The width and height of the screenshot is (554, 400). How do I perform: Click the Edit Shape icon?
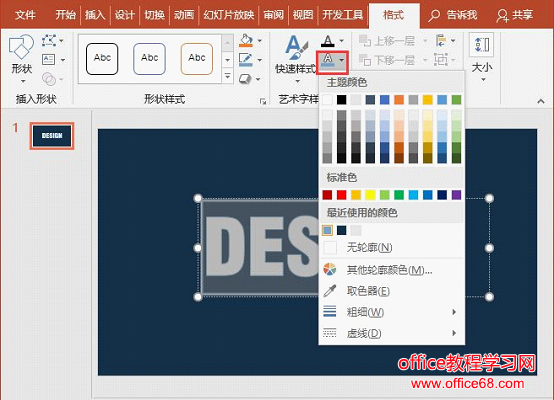[49, 41]
